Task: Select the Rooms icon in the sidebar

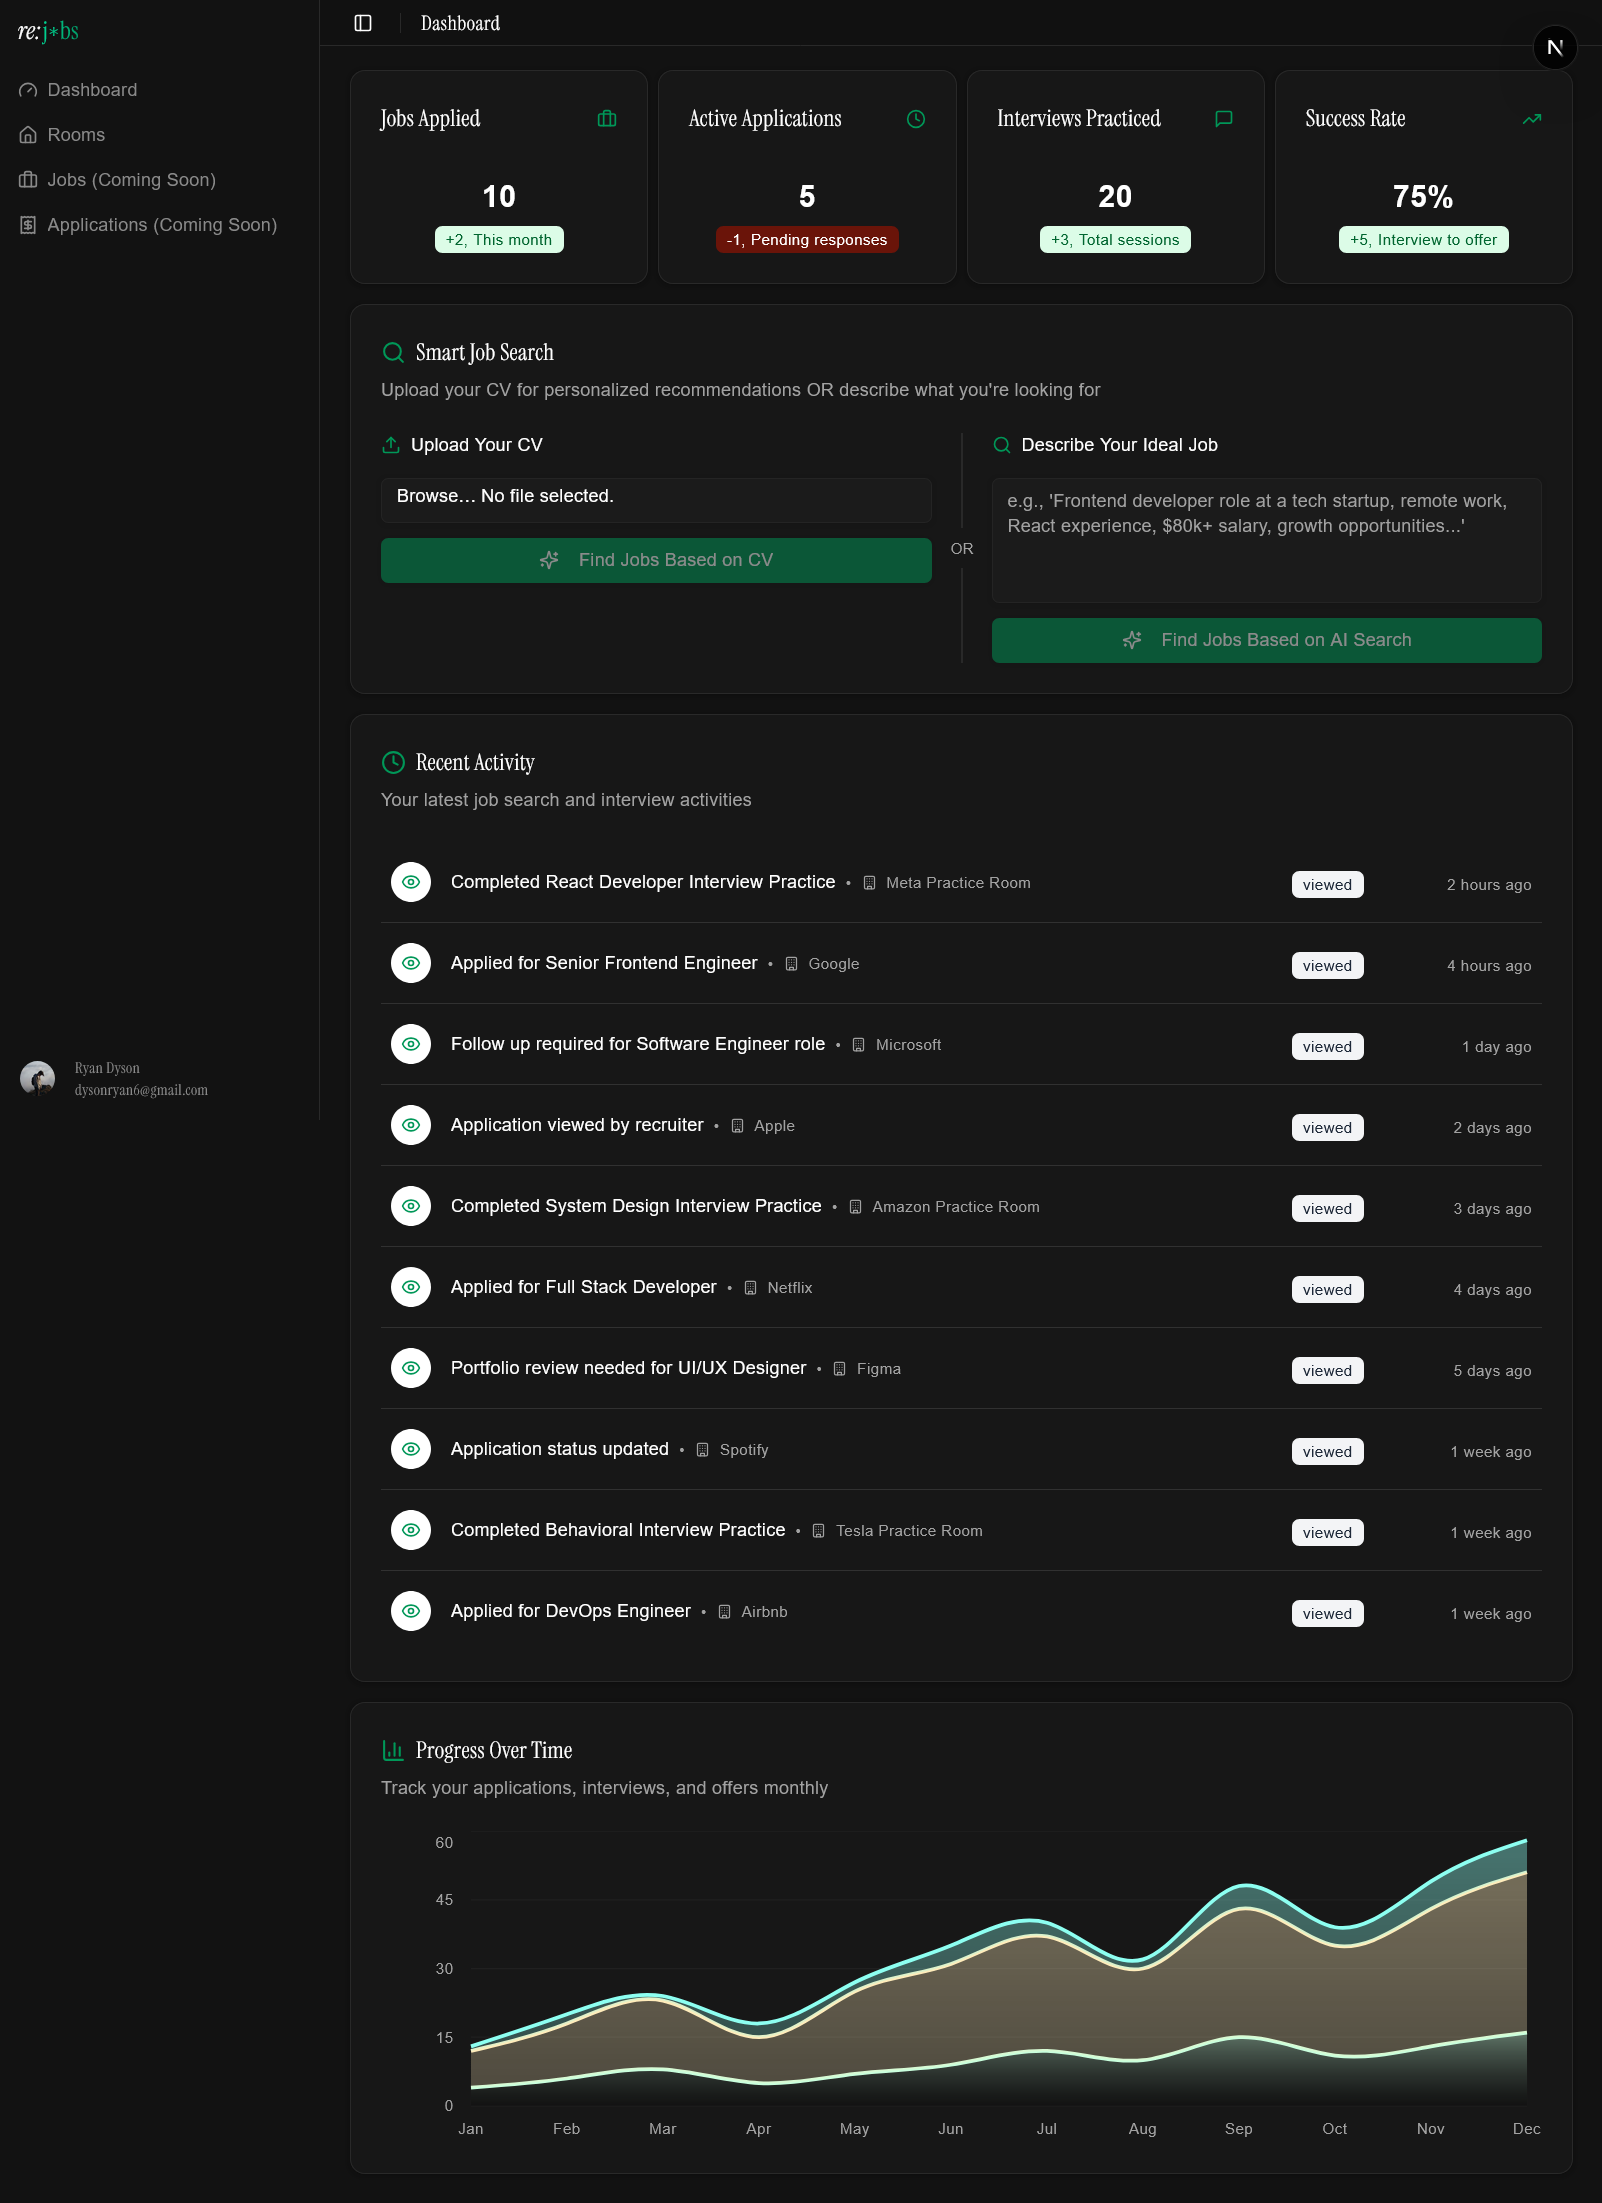Action: point(27,134)
